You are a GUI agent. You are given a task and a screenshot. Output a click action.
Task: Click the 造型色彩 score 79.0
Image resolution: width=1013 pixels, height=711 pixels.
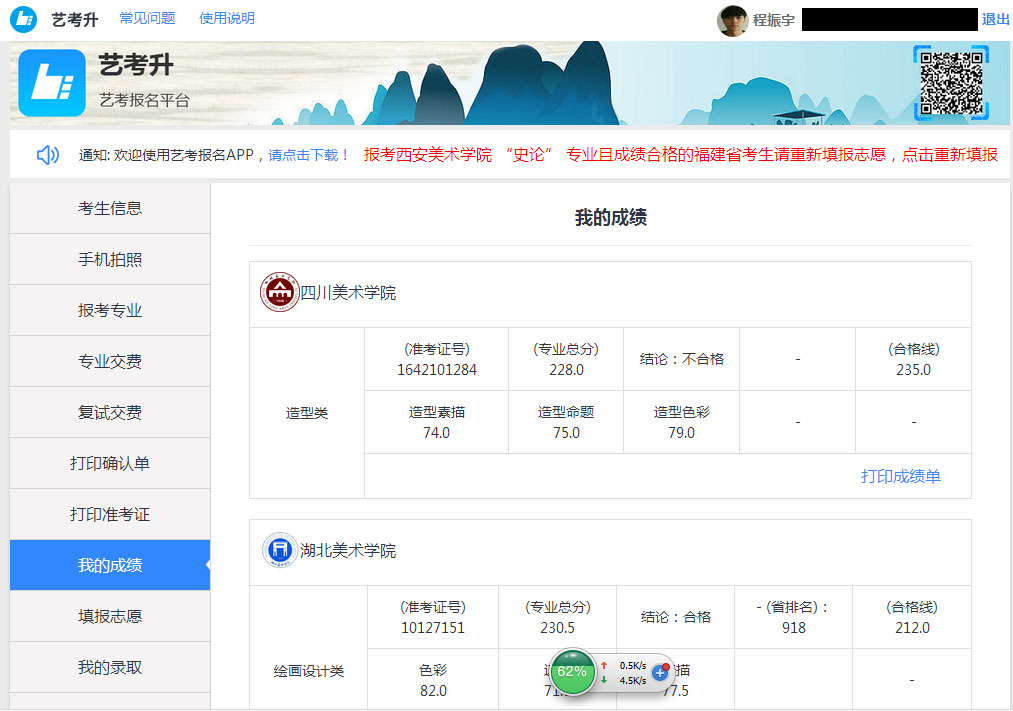pyautogui.click(x=682, y=433)
